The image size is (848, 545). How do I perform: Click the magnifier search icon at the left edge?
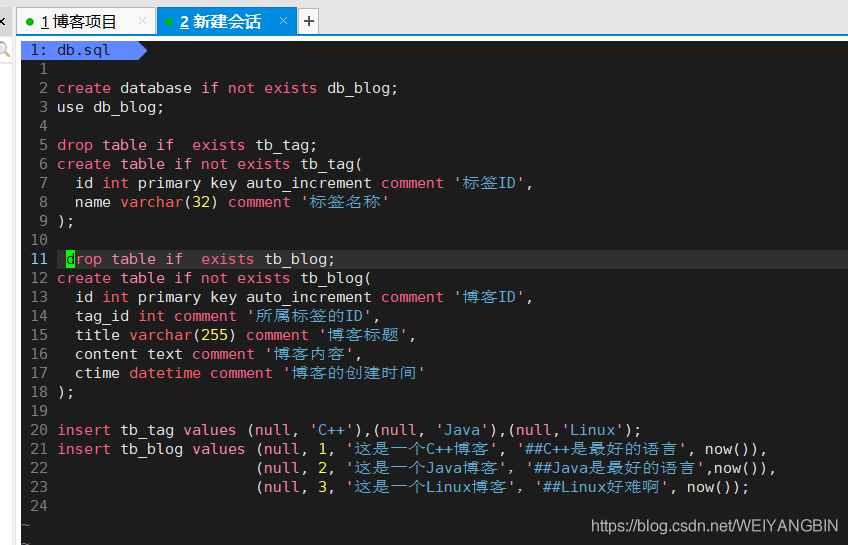tap(3, 50)
